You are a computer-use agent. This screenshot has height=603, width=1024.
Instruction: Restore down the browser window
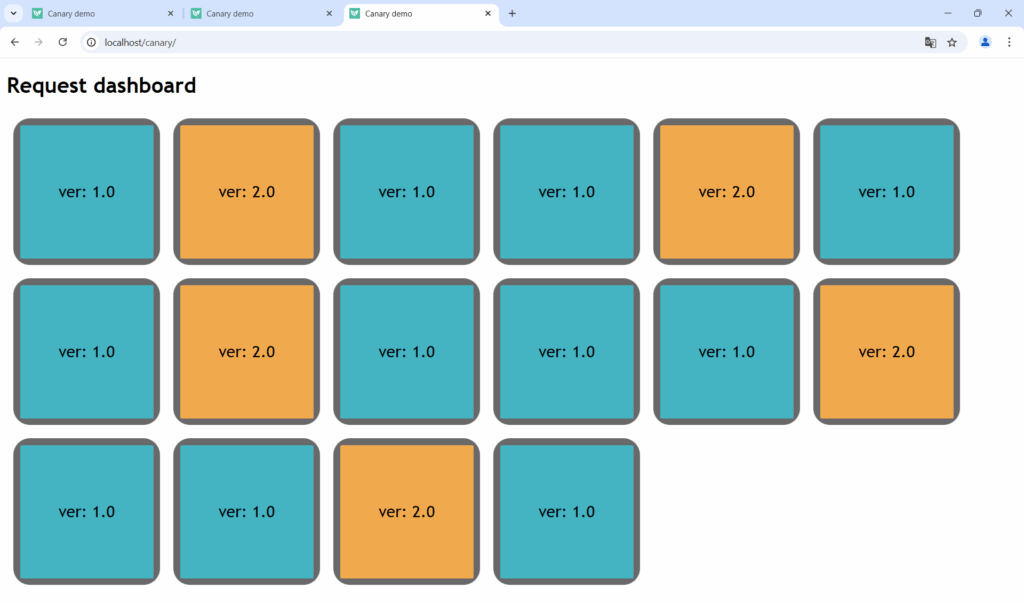click(977, 14)
